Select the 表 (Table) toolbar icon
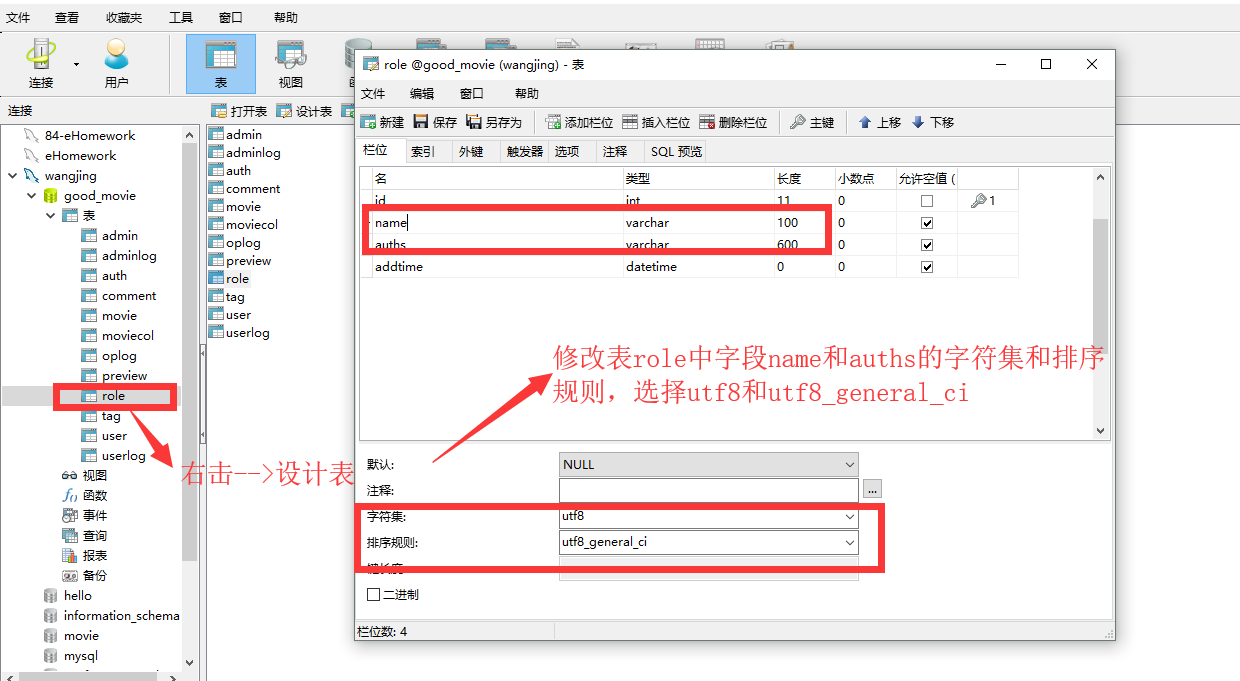This screenshot has height=681, width=1240. point(220,64)
